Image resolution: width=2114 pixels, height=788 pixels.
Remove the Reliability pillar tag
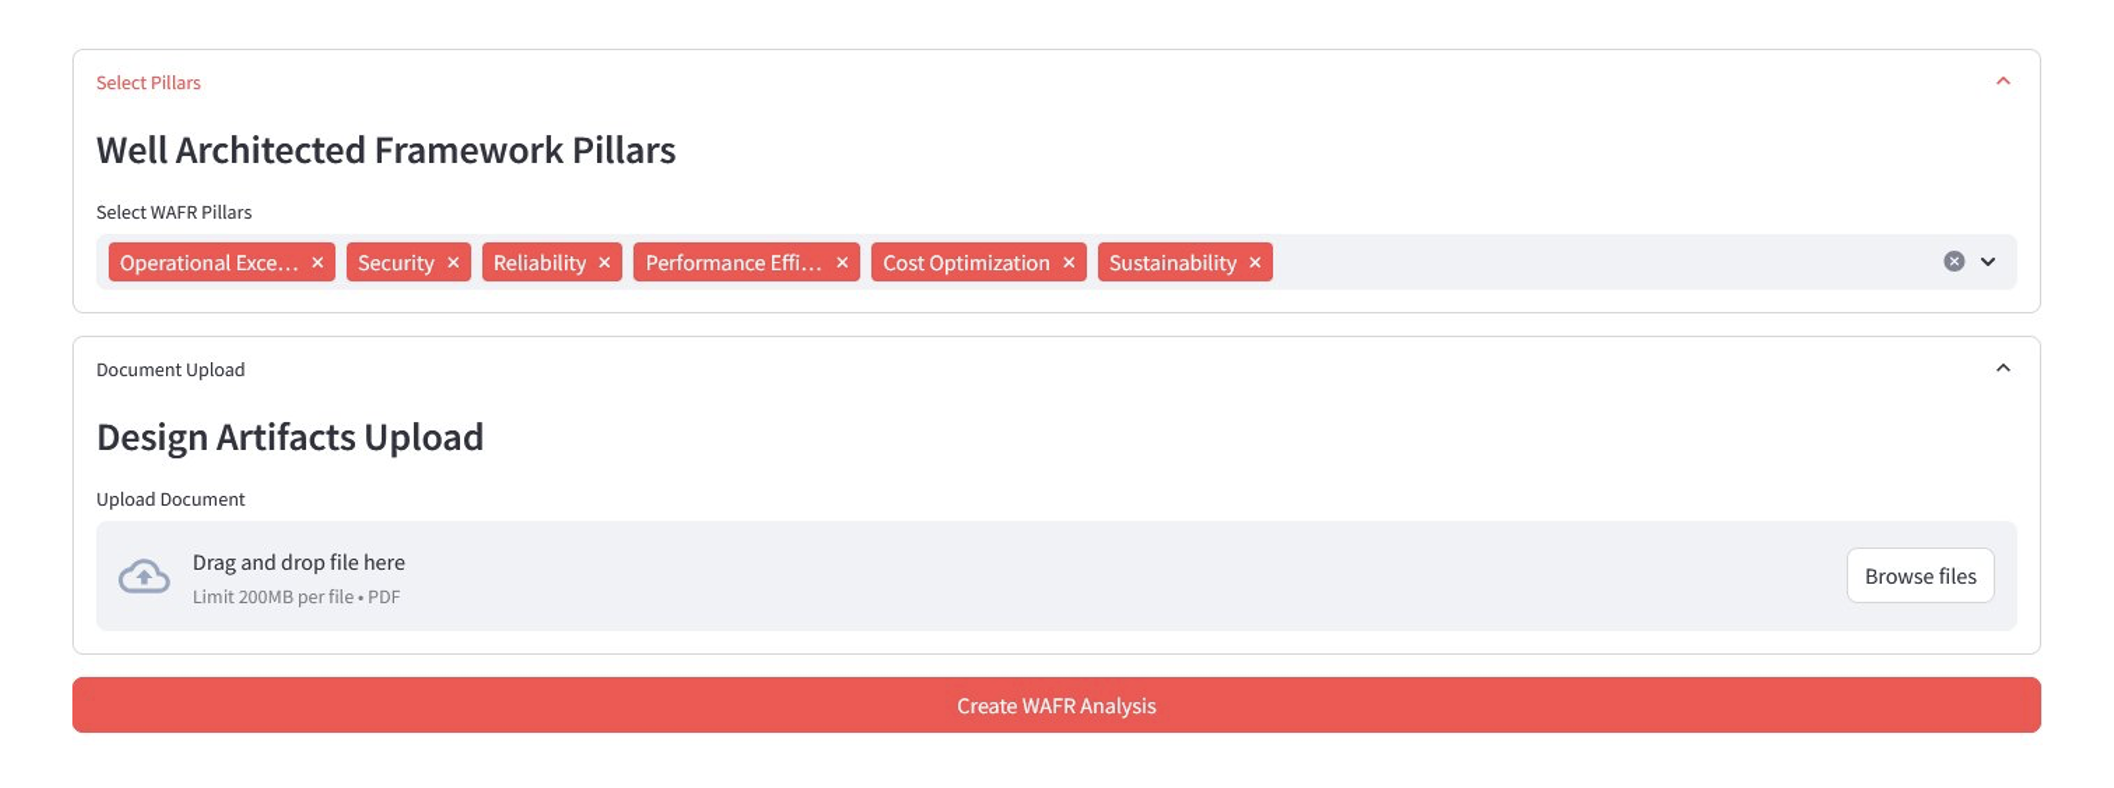(604, 262)
